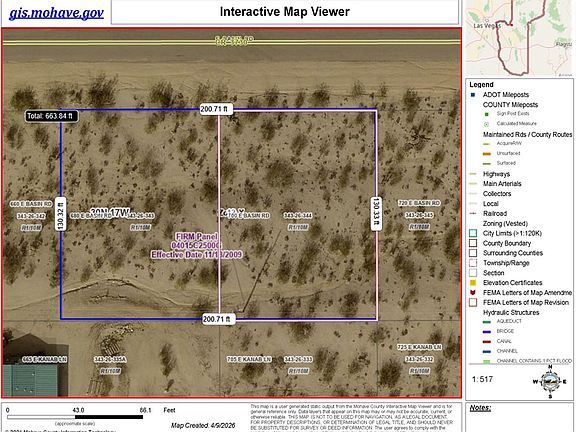Click the ADOT Mileposts legend symbol

point(473,95)
